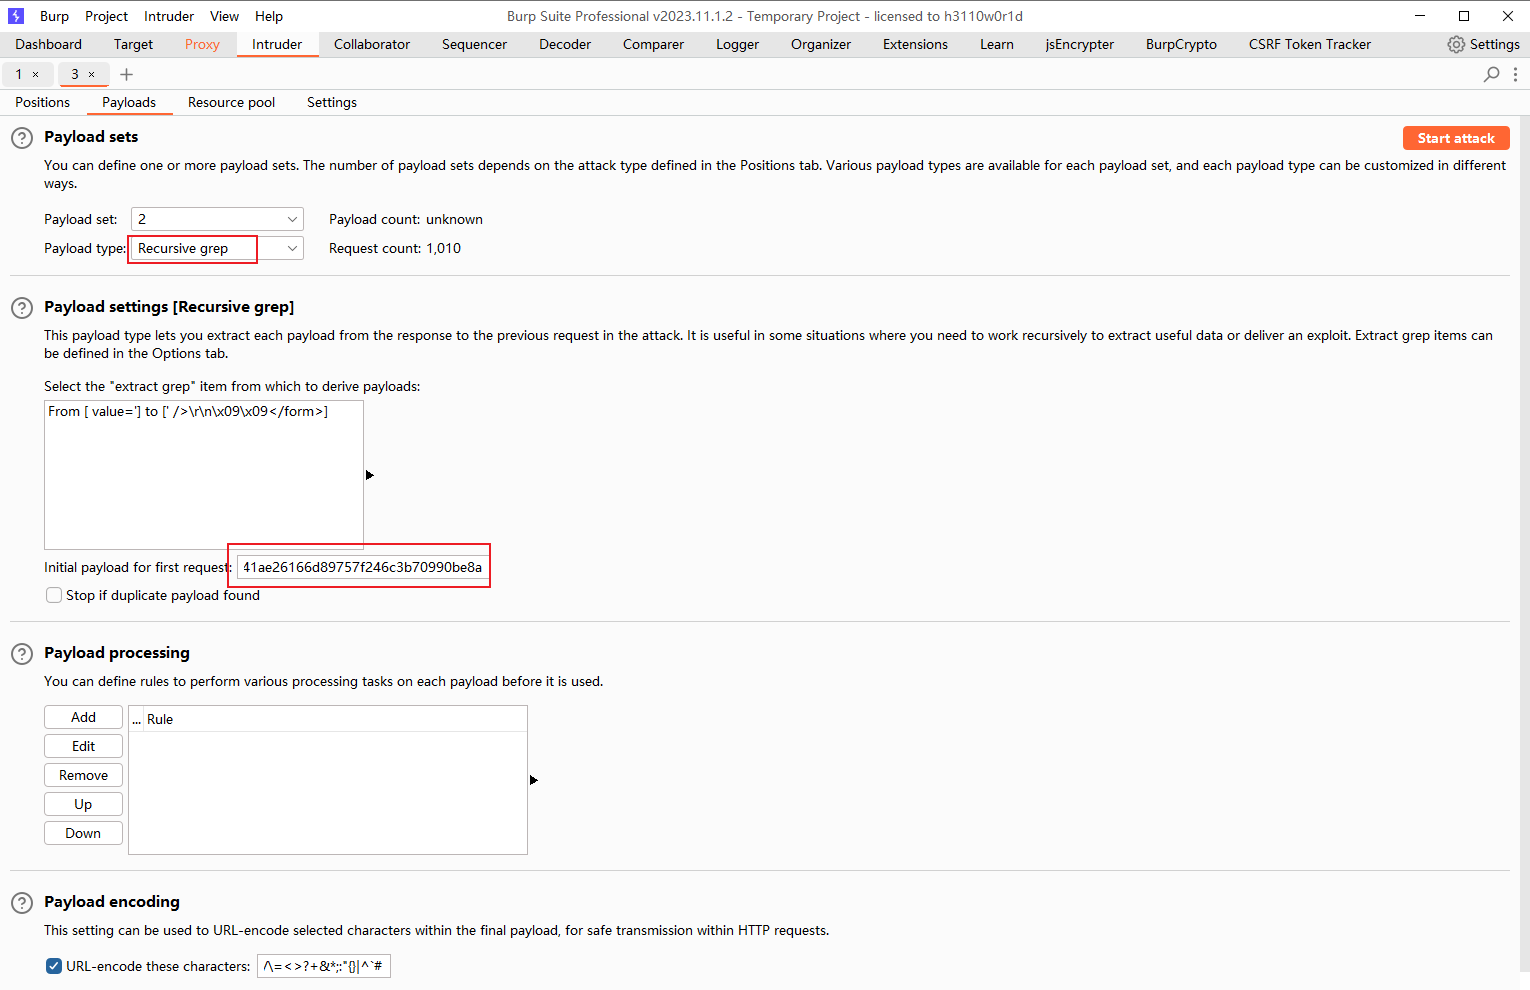
Task: Select Intruder attack tab 3
Action: point(74,74)
